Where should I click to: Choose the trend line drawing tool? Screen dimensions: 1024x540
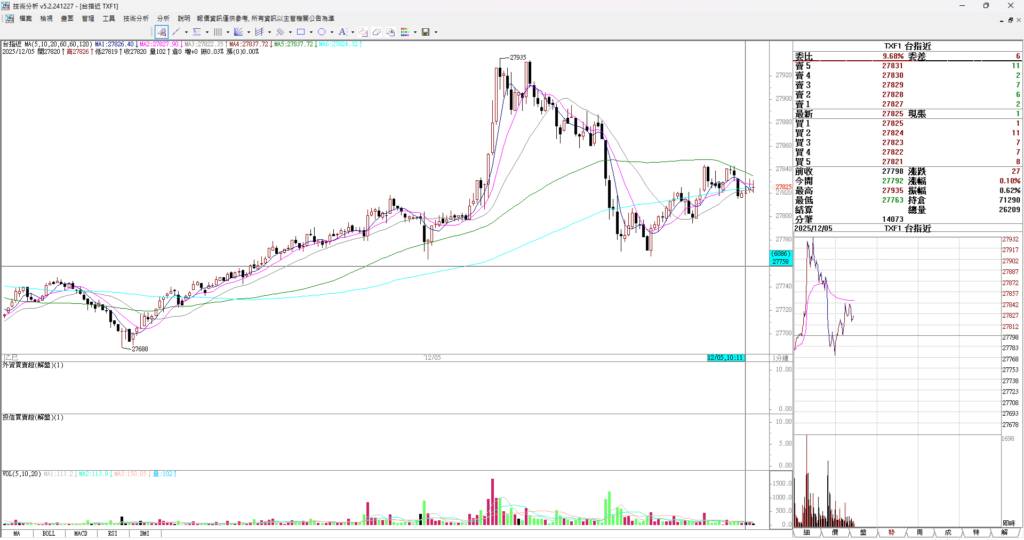click(x=177, y=32)
